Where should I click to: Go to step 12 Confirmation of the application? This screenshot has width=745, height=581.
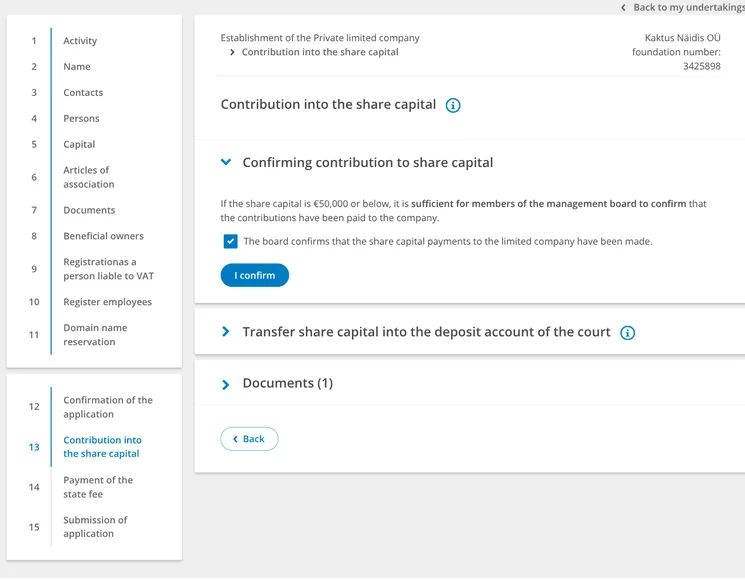click(108, 407)
